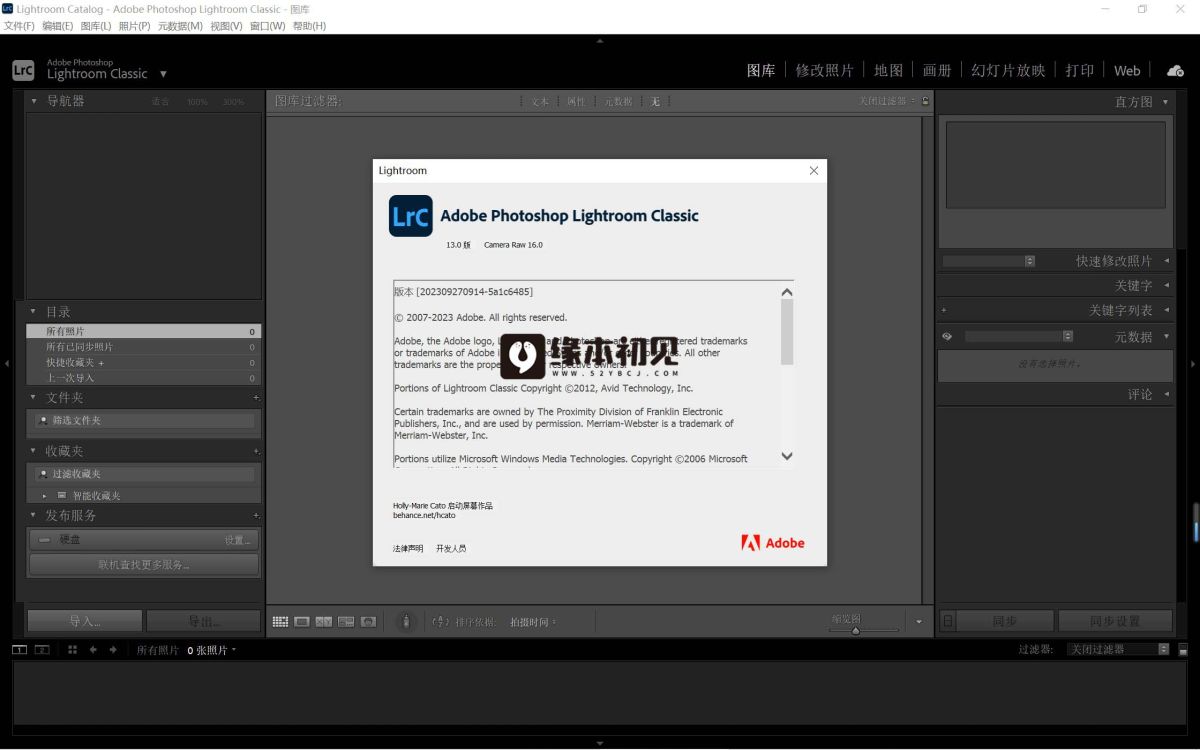
Task: Open People view face icon
Action: click(368, 622)
